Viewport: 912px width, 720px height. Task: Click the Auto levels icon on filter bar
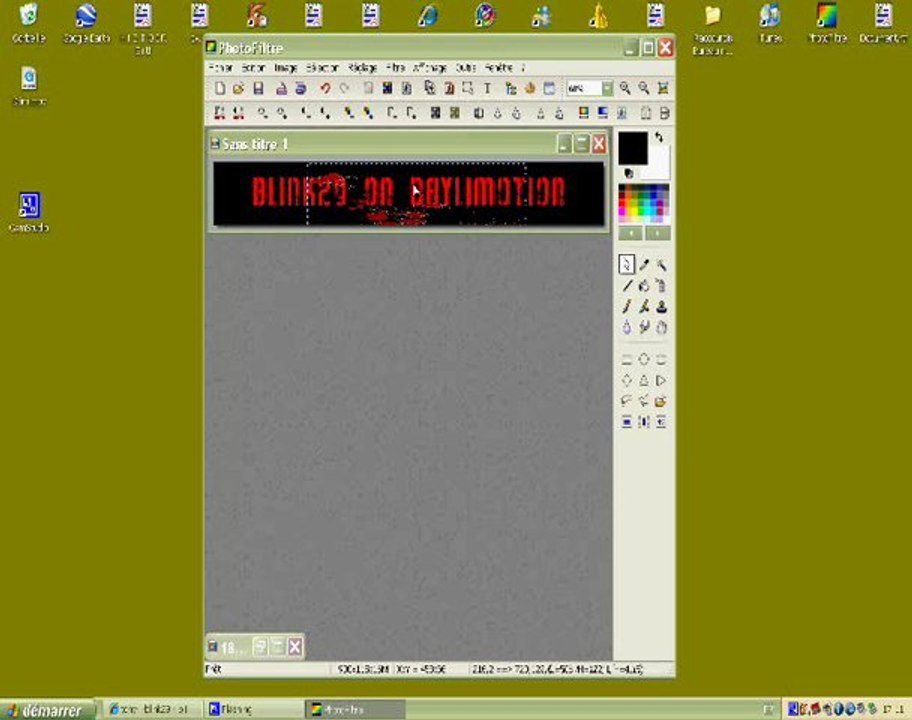point(219,113)
